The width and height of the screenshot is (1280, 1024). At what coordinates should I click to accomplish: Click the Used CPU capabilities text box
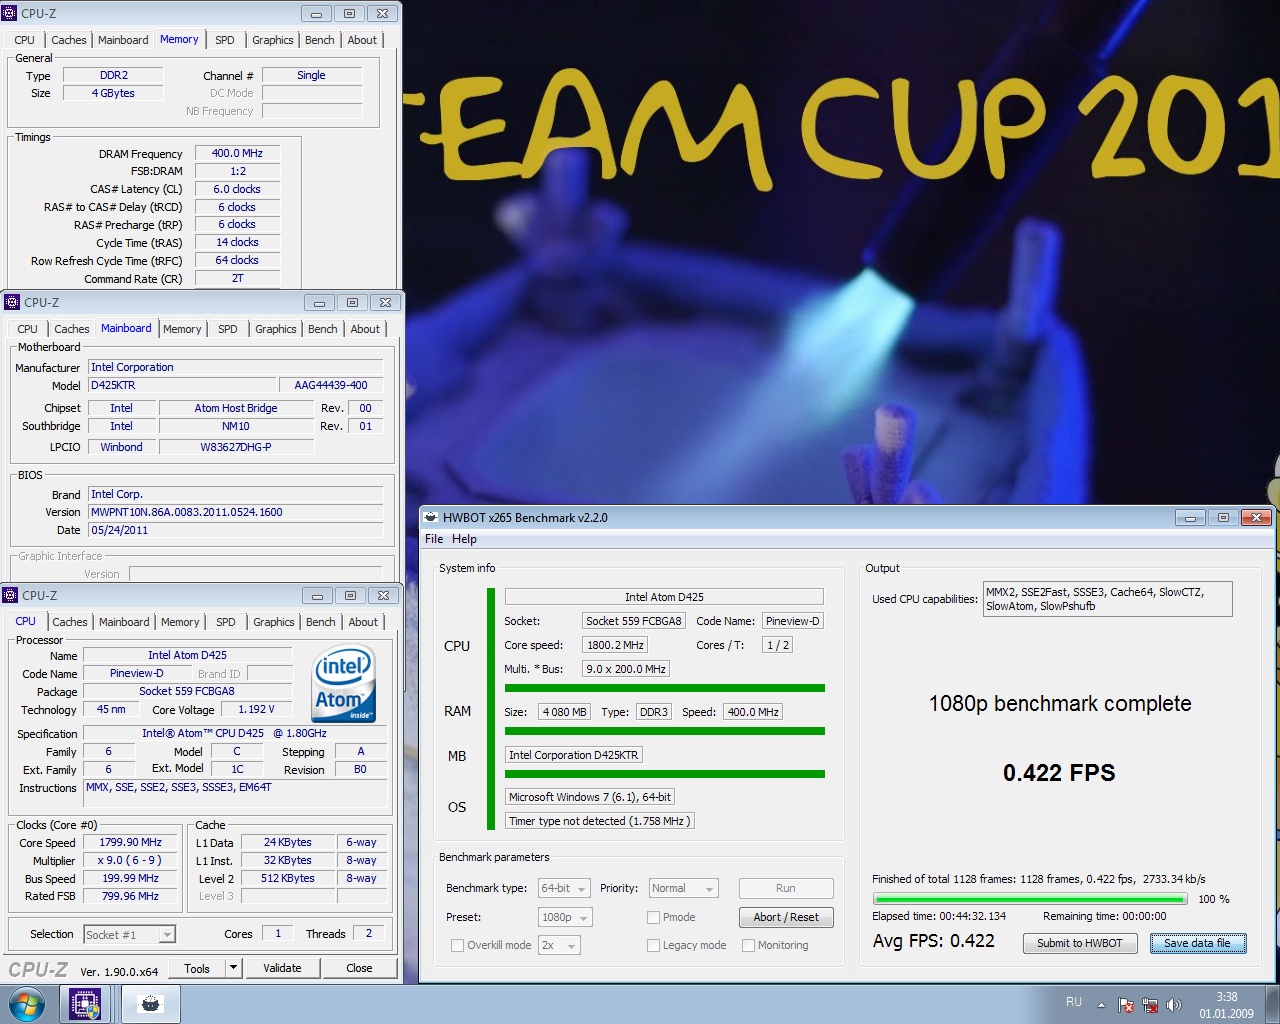coord(1108,599)
